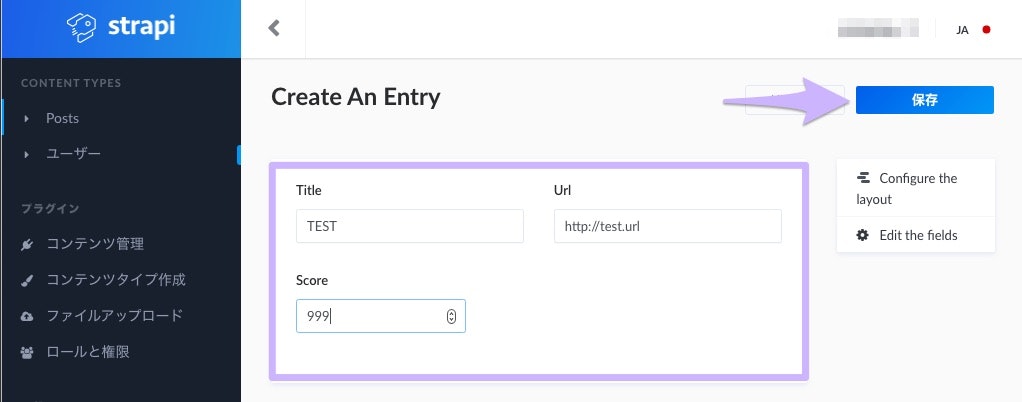Expand the Posts content type arrow
This screenshot has width=1022, height=402.
(x=27, y=118)
